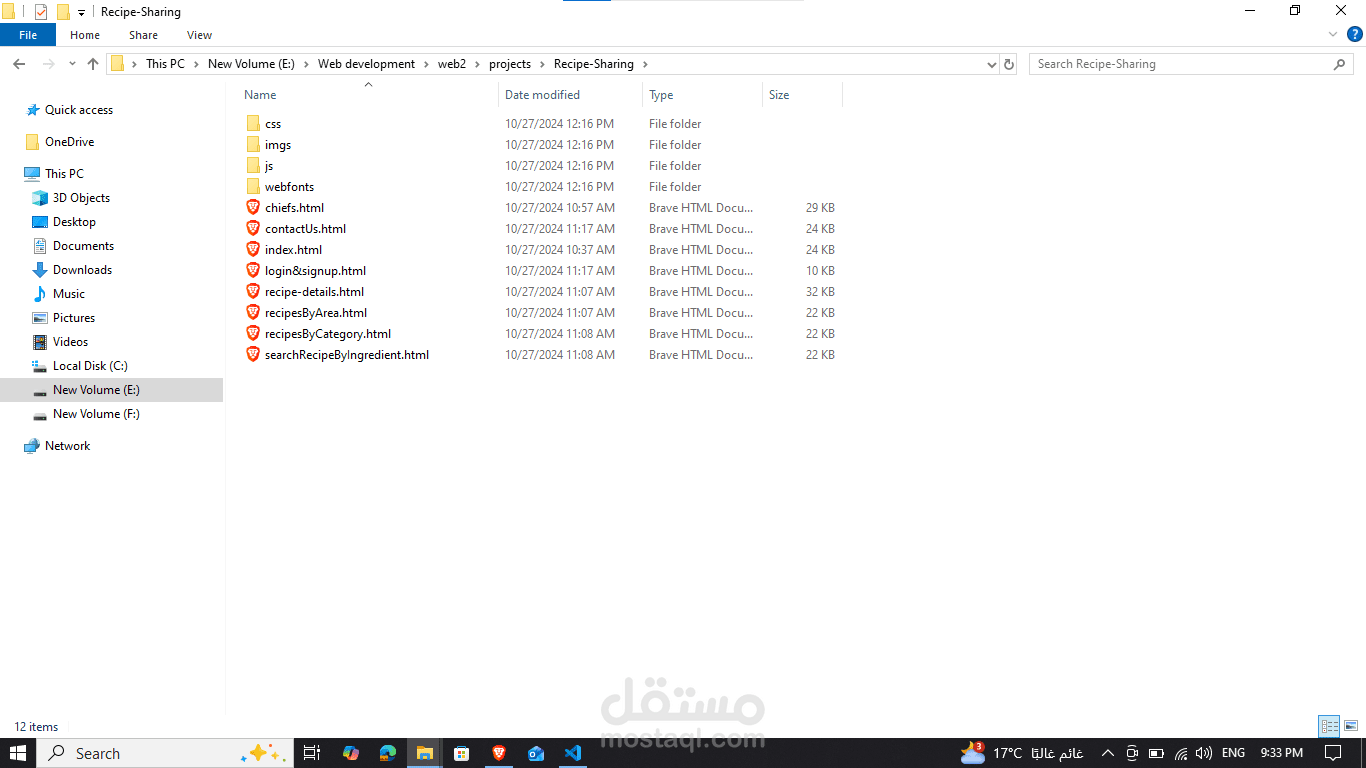Launch Visual Studio Code from the taskbar

(x=572, y=753)
